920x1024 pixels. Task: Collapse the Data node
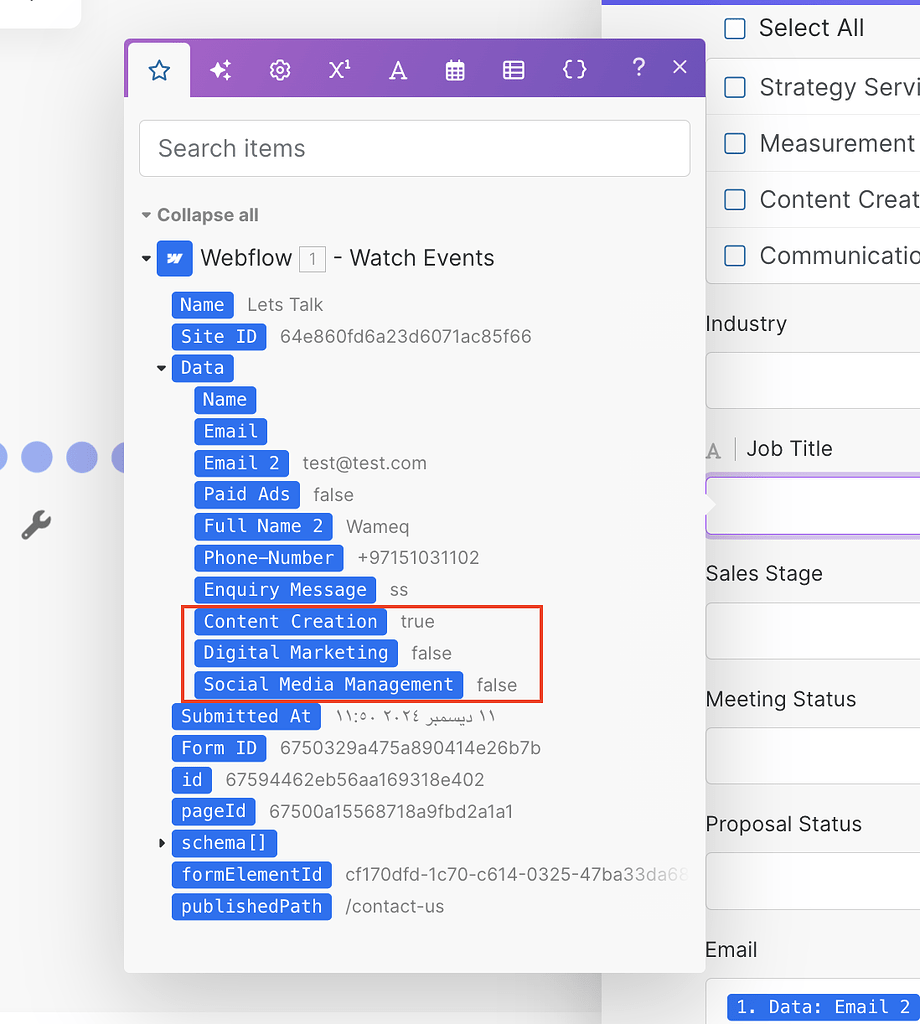161,368
